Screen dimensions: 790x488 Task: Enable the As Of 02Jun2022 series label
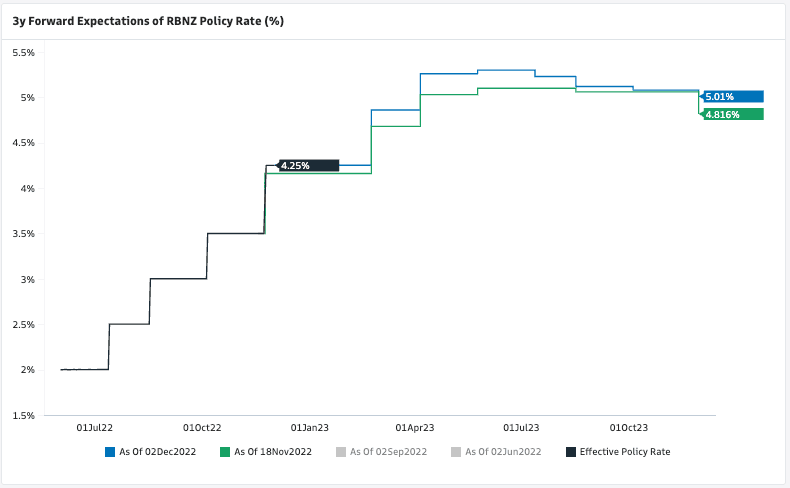(x=503, y=452)
